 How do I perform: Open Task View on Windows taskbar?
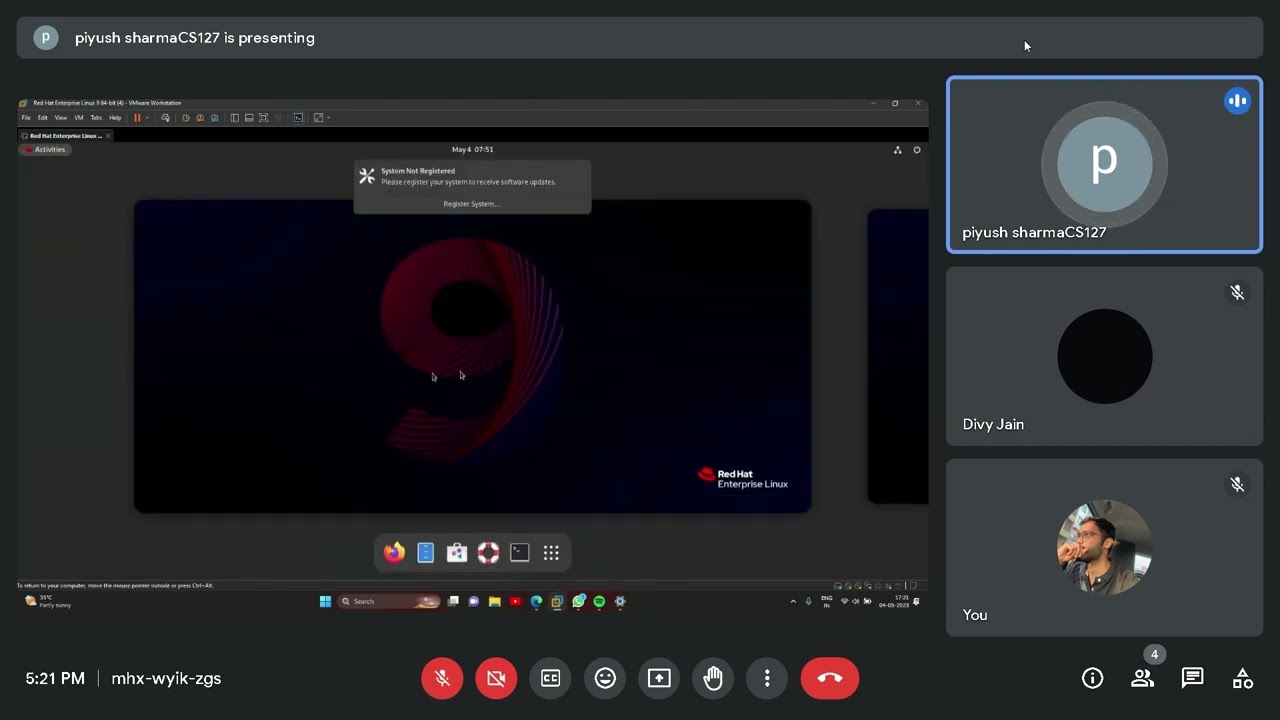tap(453, 601)
